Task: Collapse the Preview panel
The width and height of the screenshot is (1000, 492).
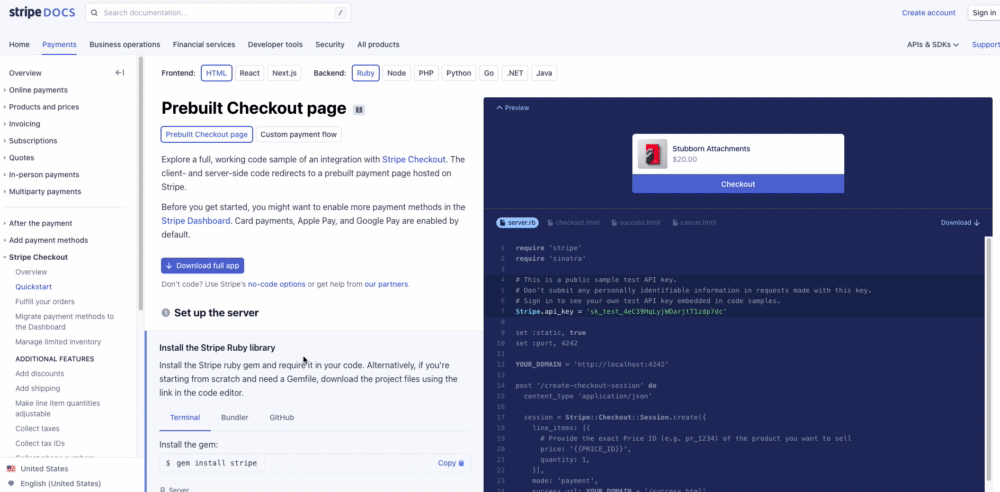Action: 512,108
